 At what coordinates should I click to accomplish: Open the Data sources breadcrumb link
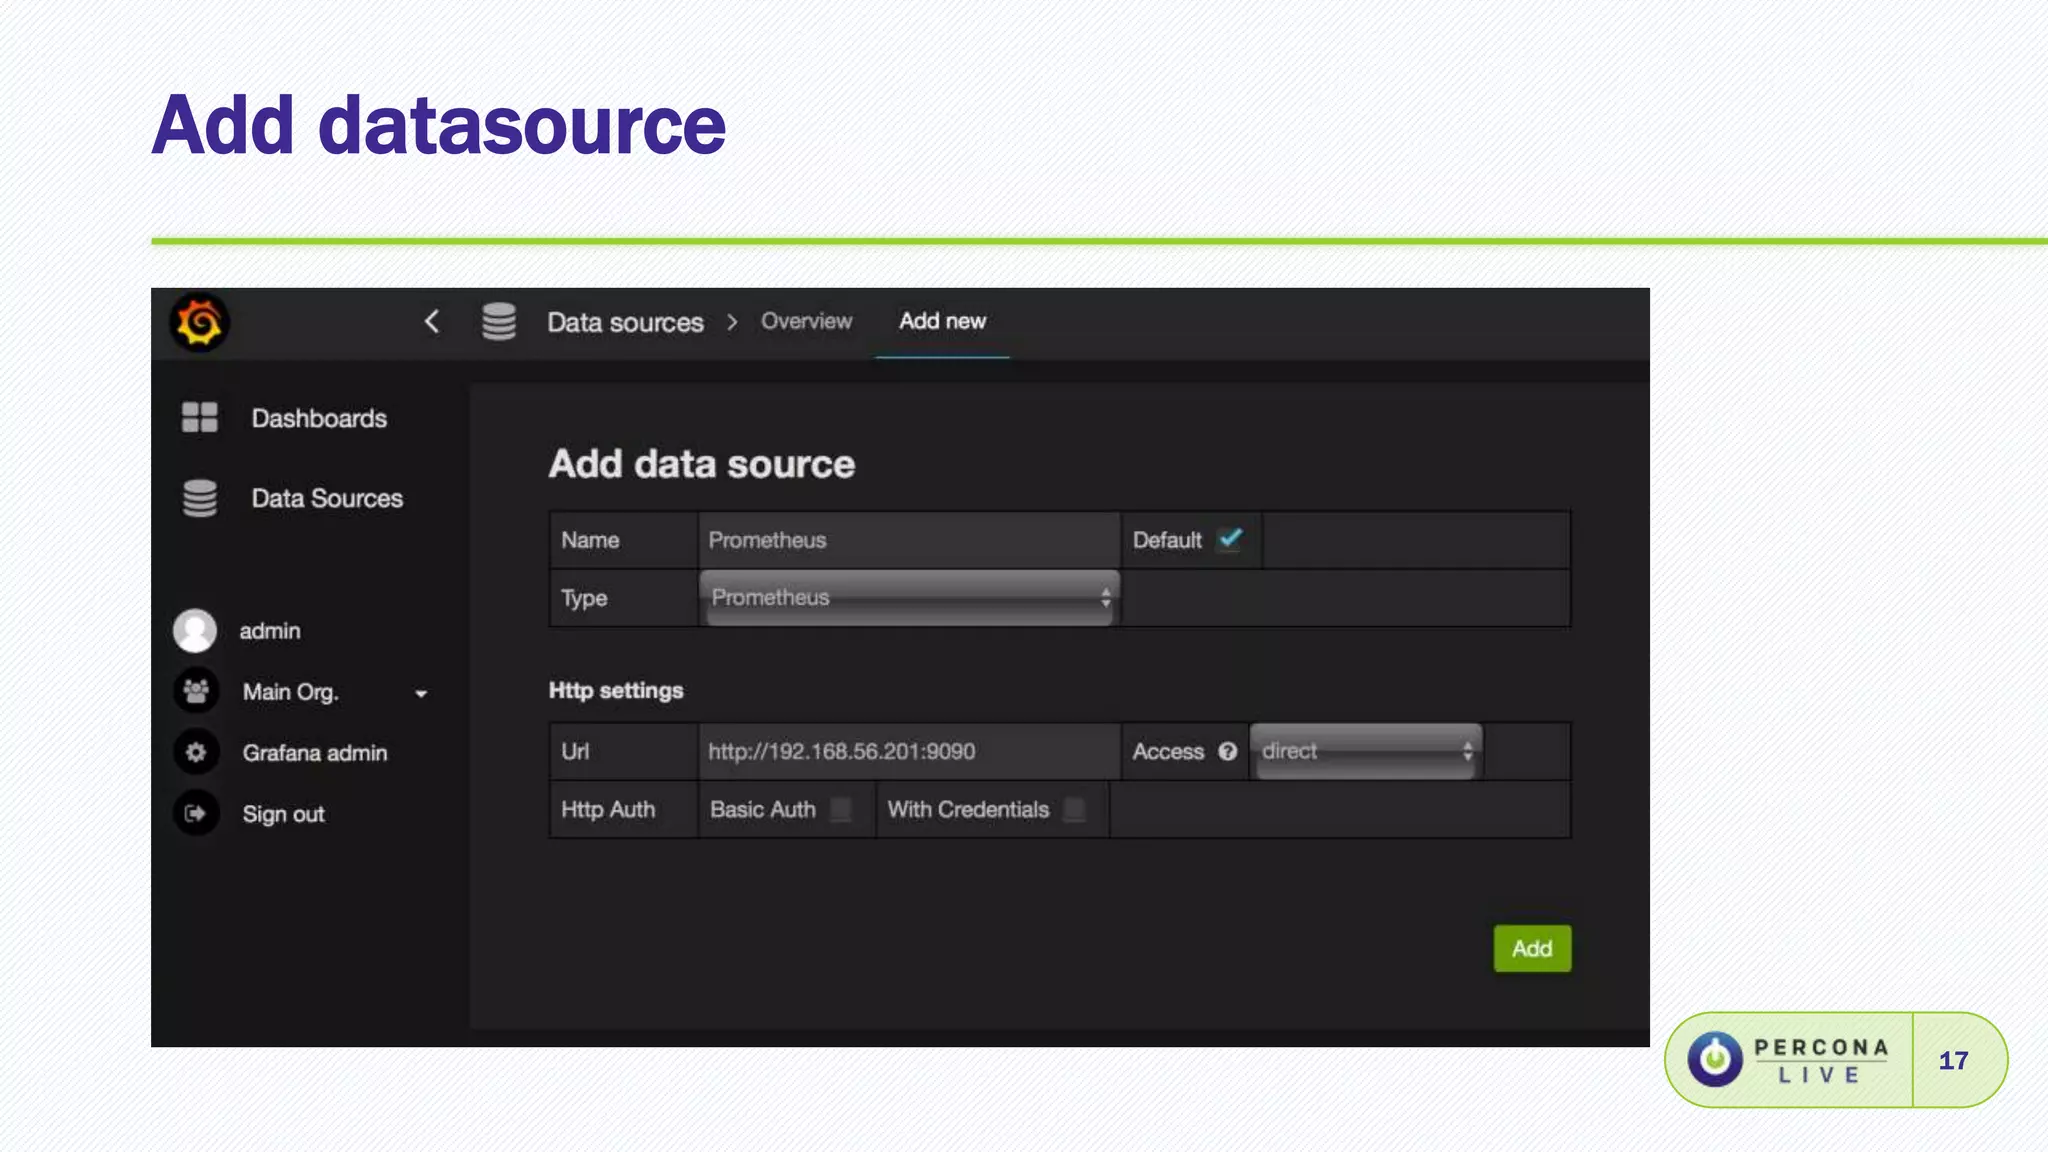click(625, 322)
